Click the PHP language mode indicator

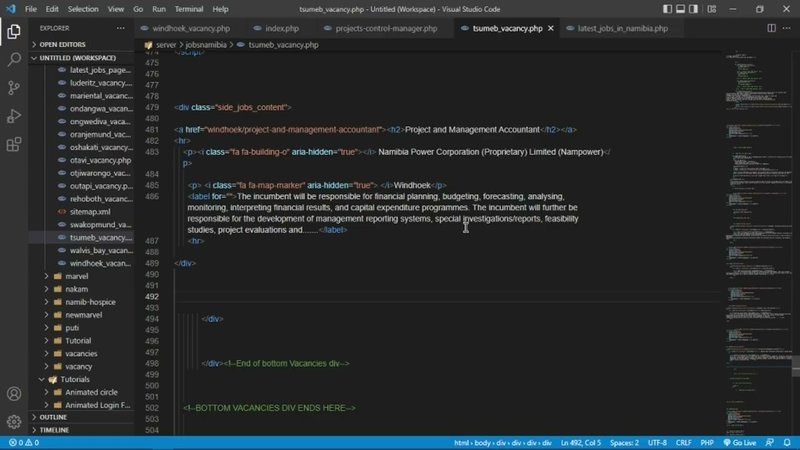coord(709,442)
